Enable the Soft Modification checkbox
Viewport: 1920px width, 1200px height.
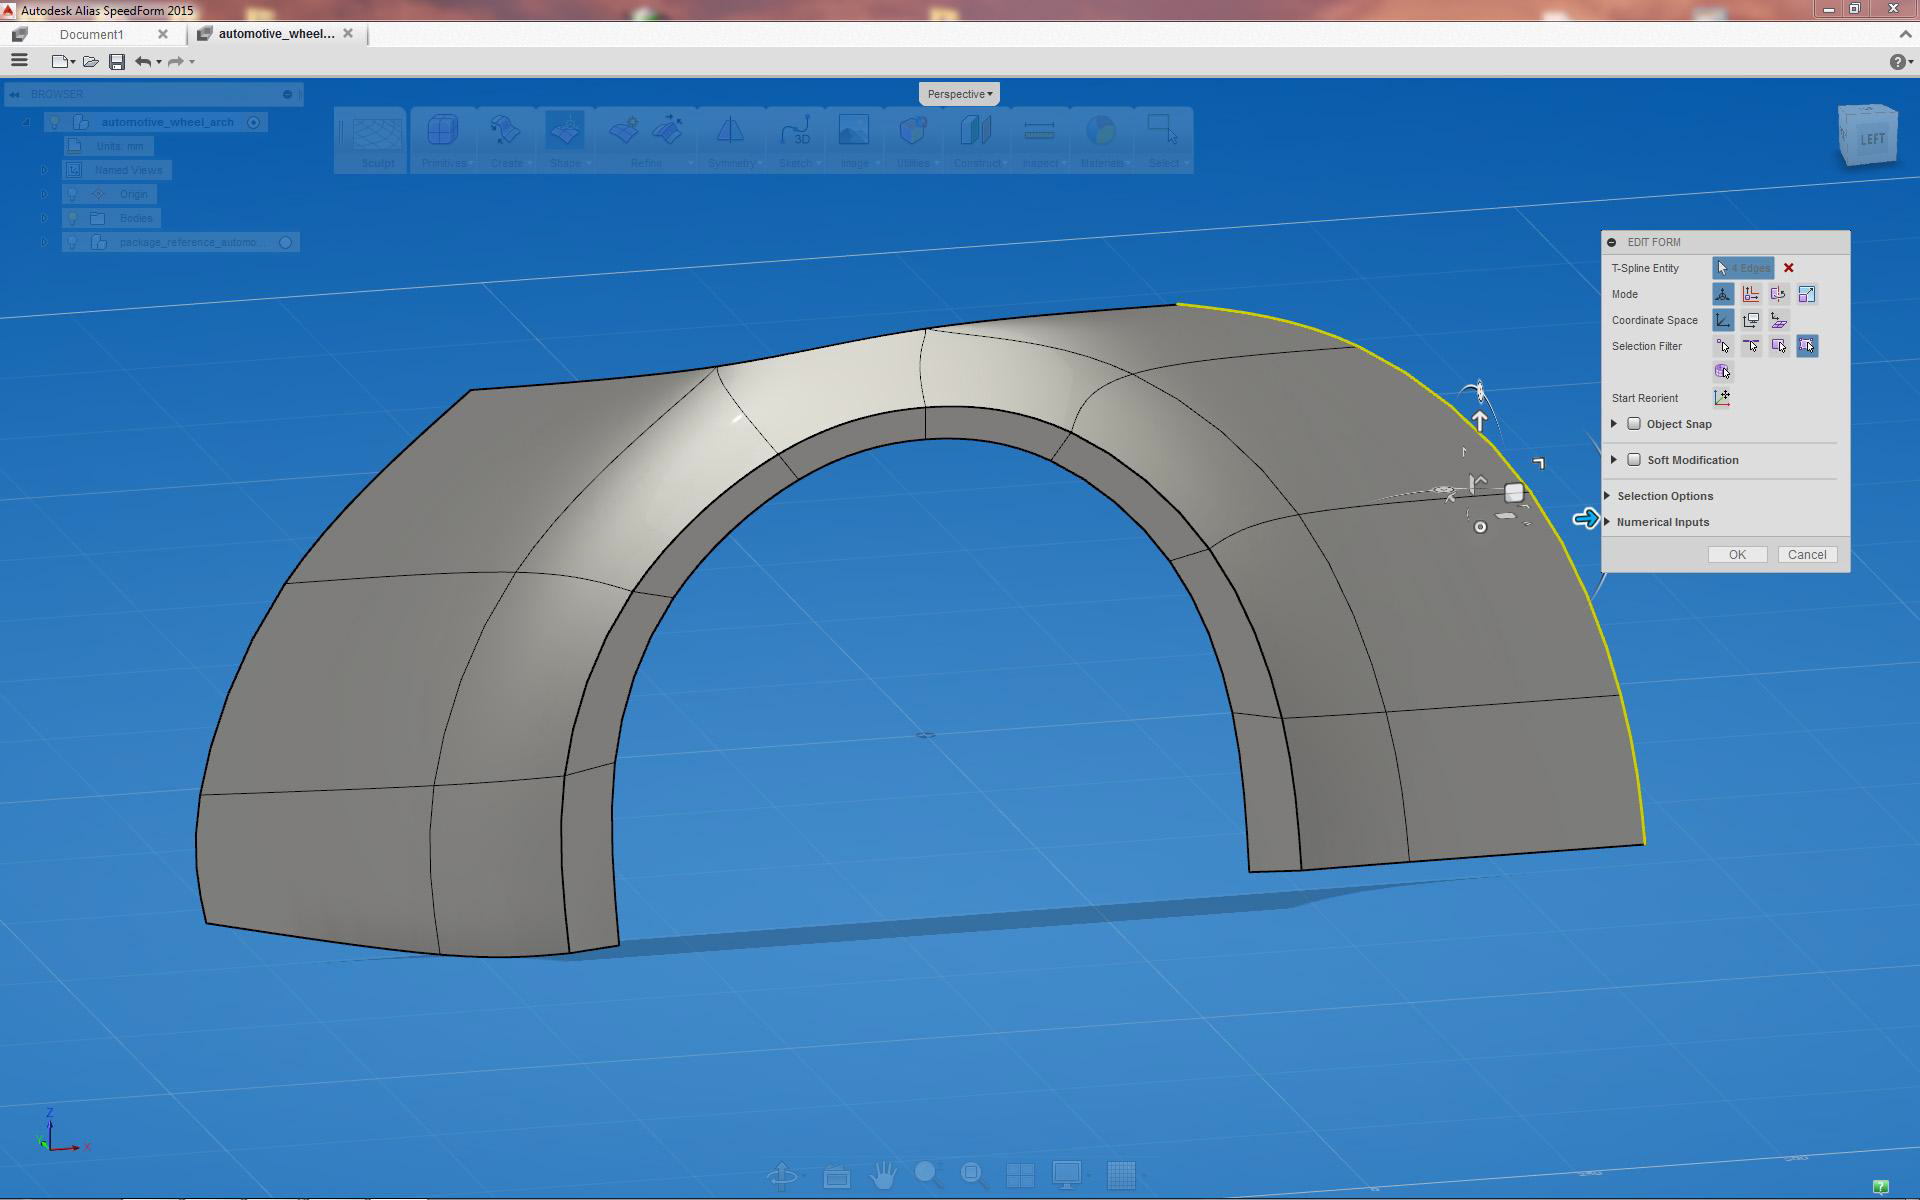[x=1634, y=460]
